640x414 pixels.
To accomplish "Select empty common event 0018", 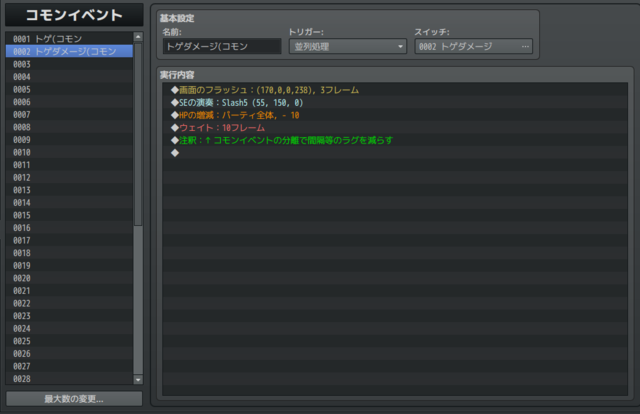I will (69, 253).
